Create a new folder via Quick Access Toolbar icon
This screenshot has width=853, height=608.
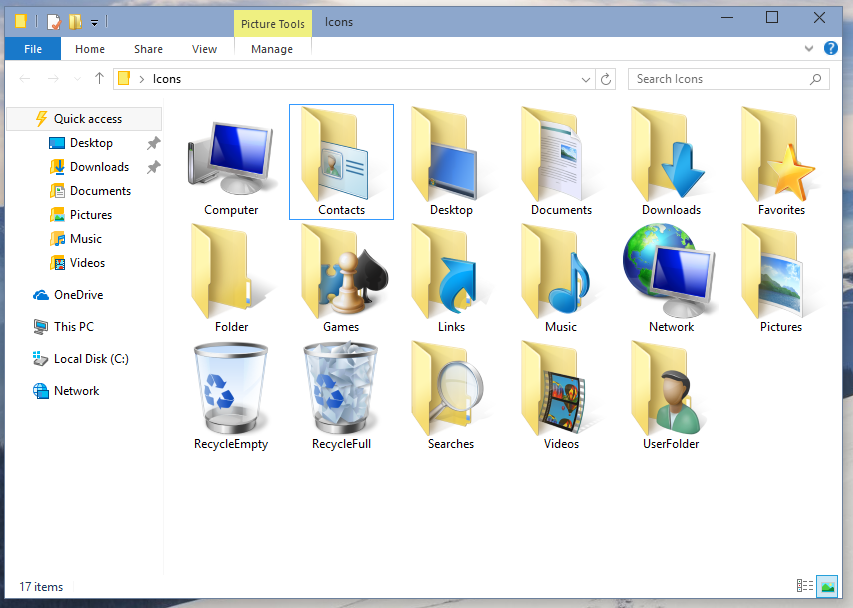coord(74,21)
